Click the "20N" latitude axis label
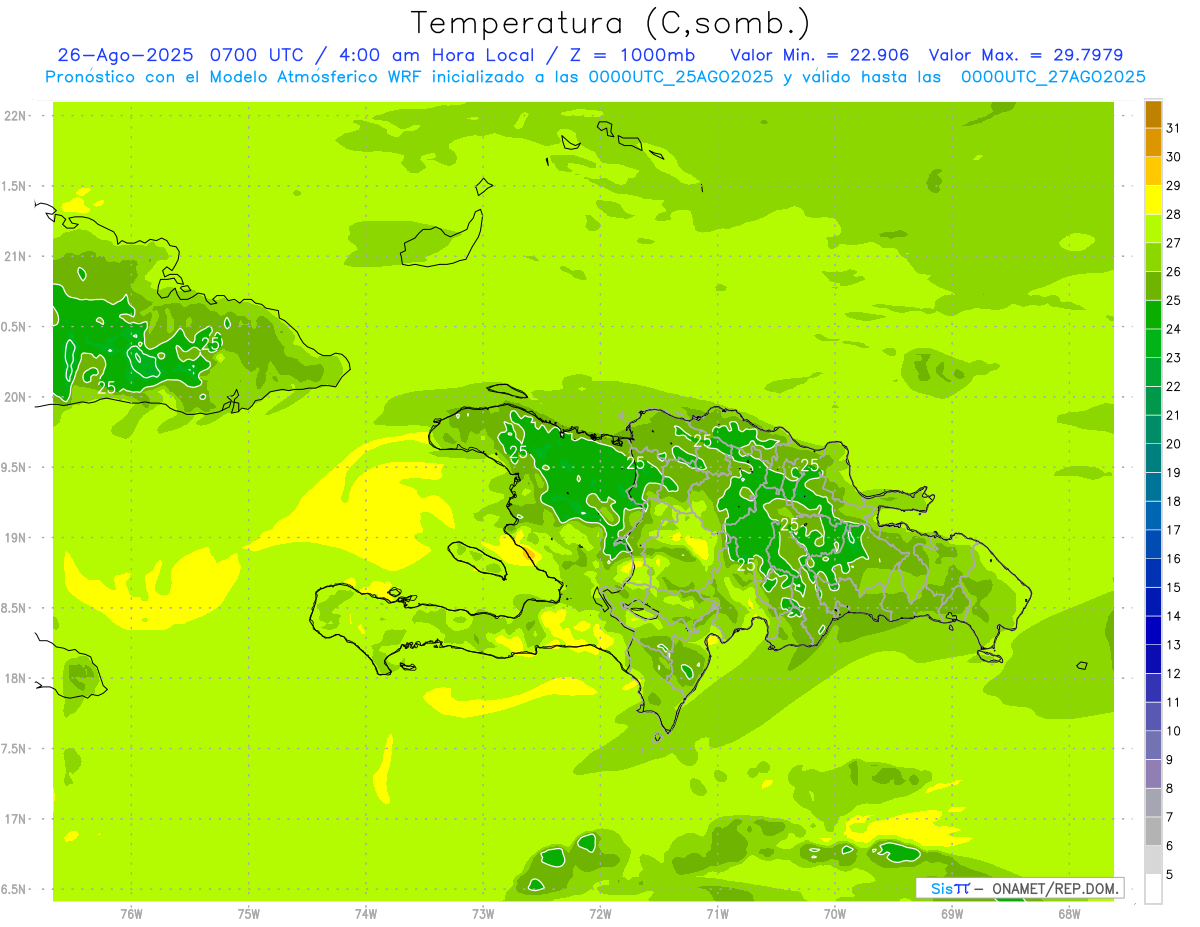Image resolution: width=1200 pixels, height=927 pixels. point(14,397)
